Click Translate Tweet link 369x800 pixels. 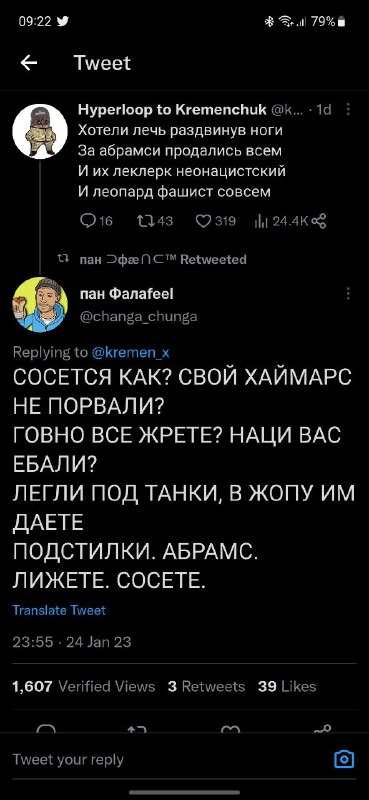[x=59, y=610]
